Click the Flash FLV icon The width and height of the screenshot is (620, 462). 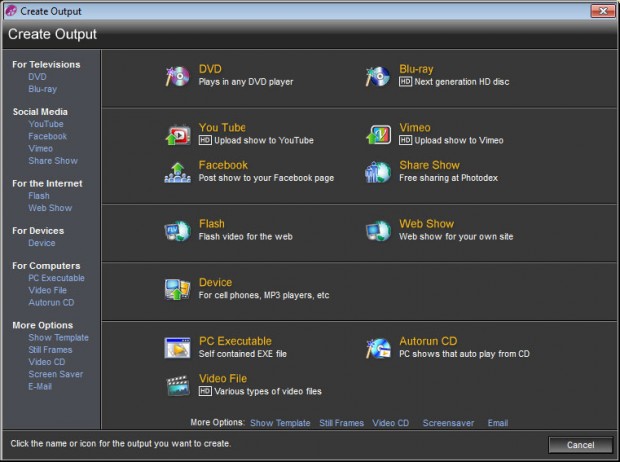tap(177, 231)
